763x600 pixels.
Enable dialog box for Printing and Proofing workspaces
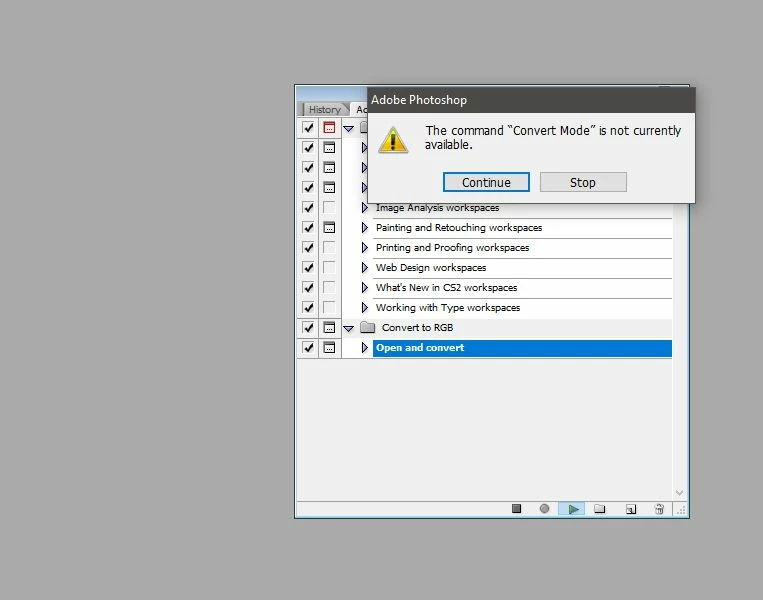[x=329, y=247]
